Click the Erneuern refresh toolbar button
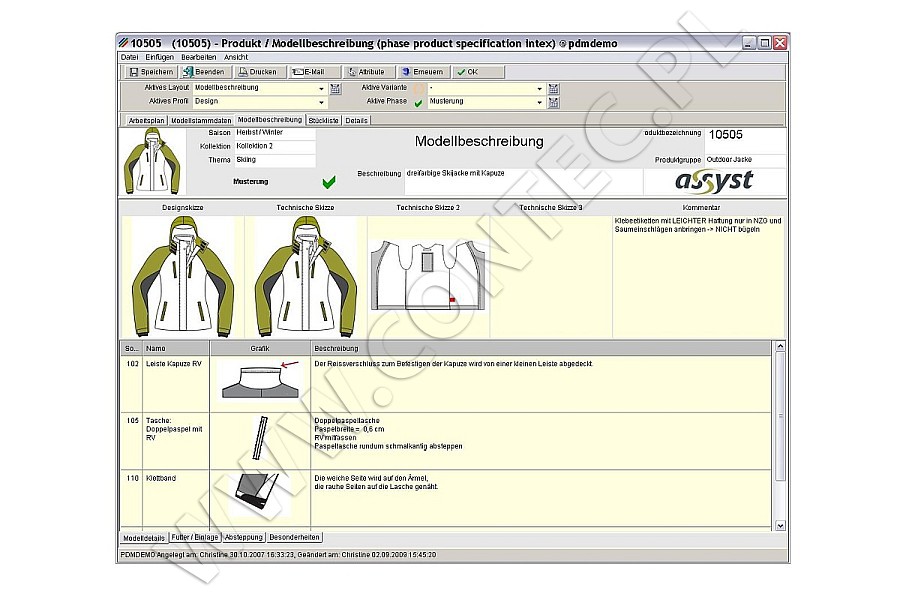This screenshot has width=900, height=600. [422, 72]
